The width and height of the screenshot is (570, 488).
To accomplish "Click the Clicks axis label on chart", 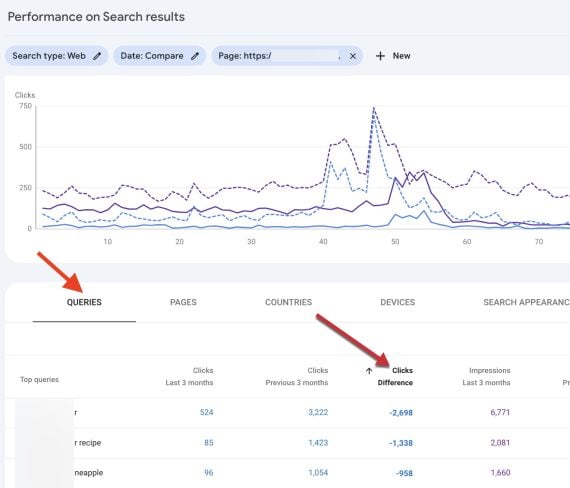I will [x=25, y=95].
